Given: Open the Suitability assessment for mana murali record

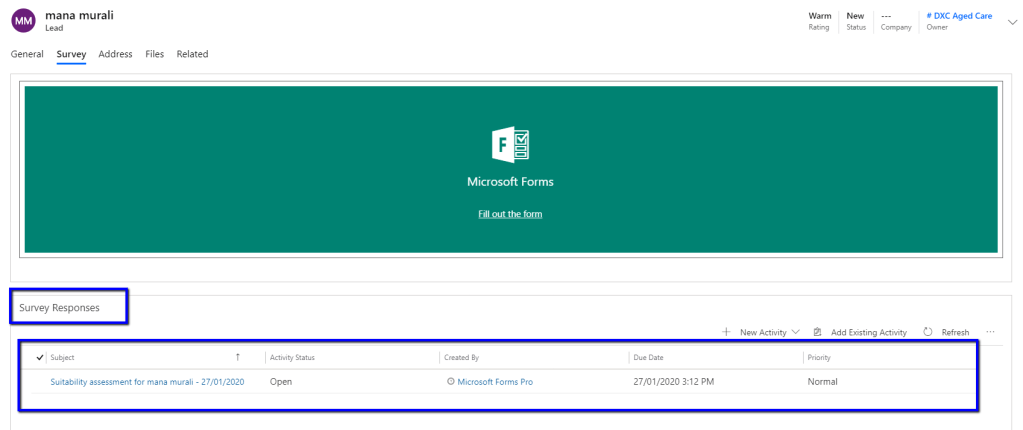Looking at the screenshot, I should tap(147, 382).
